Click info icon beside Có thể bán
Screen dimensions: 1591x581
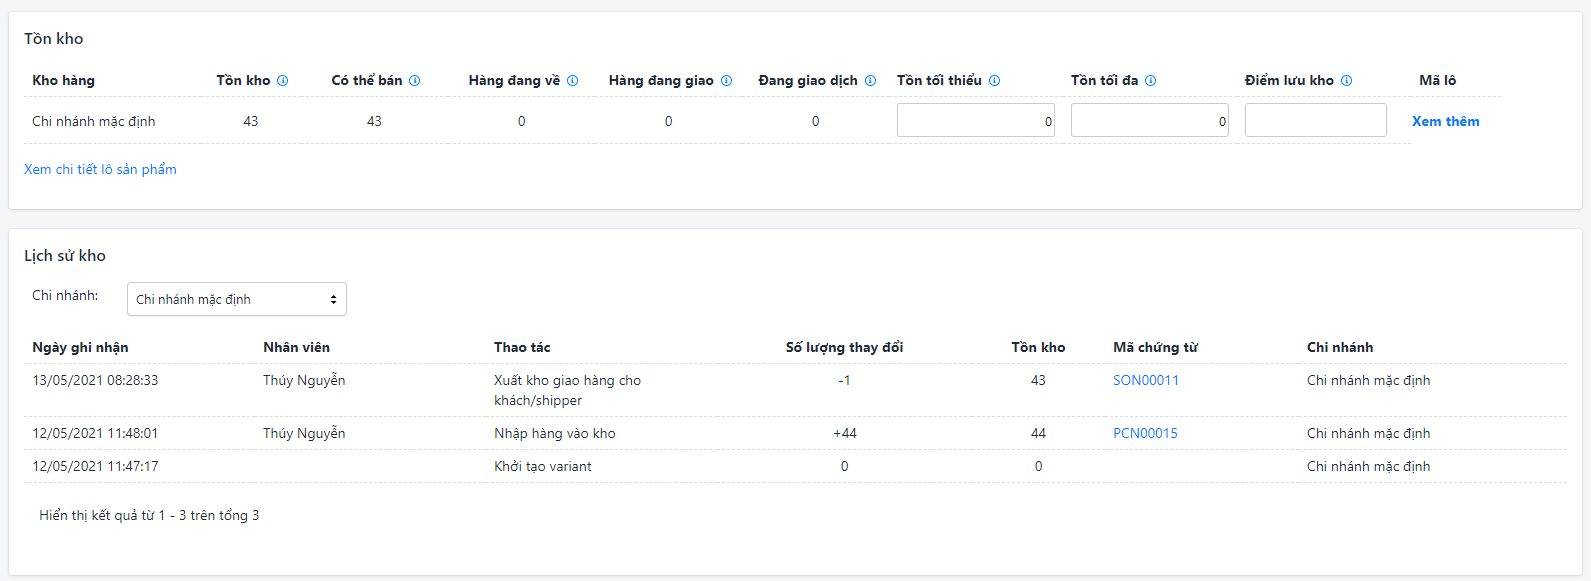(x=415, y=81)
